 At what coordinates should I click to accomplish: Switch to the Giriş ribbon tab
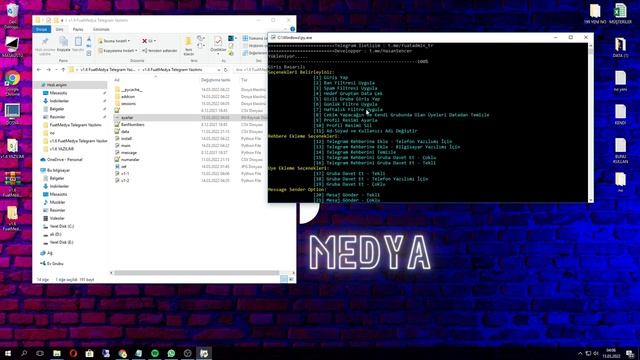pos(60,29)
